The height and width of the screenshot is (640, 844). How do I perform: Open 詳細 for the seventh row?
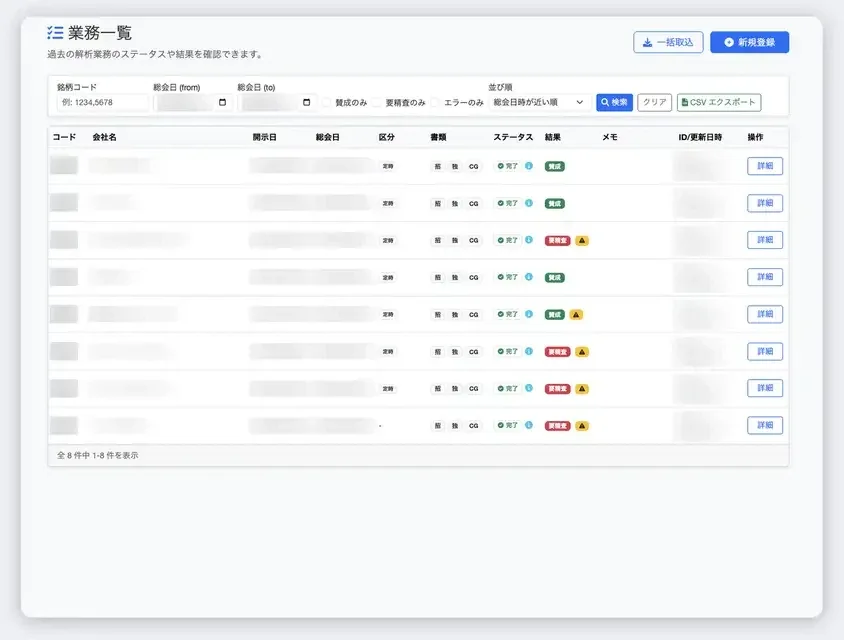(x=765, y=388)
